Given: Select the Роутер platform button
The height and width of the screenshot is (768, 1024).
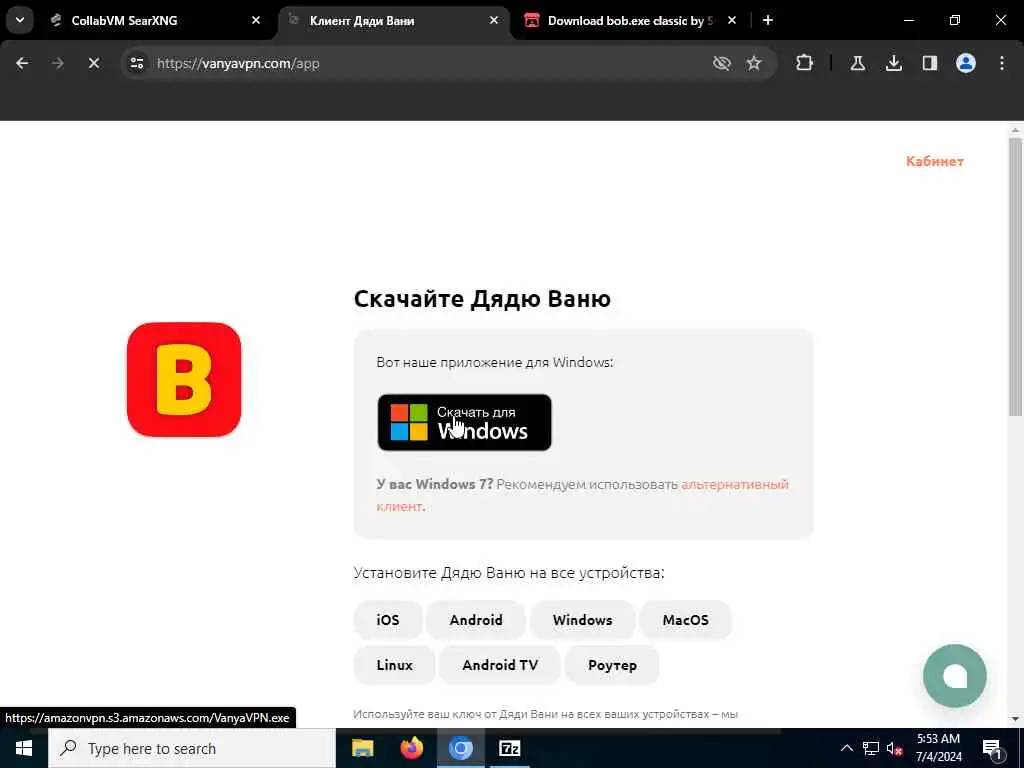Looking at the screenshot, I should [612, 665].
